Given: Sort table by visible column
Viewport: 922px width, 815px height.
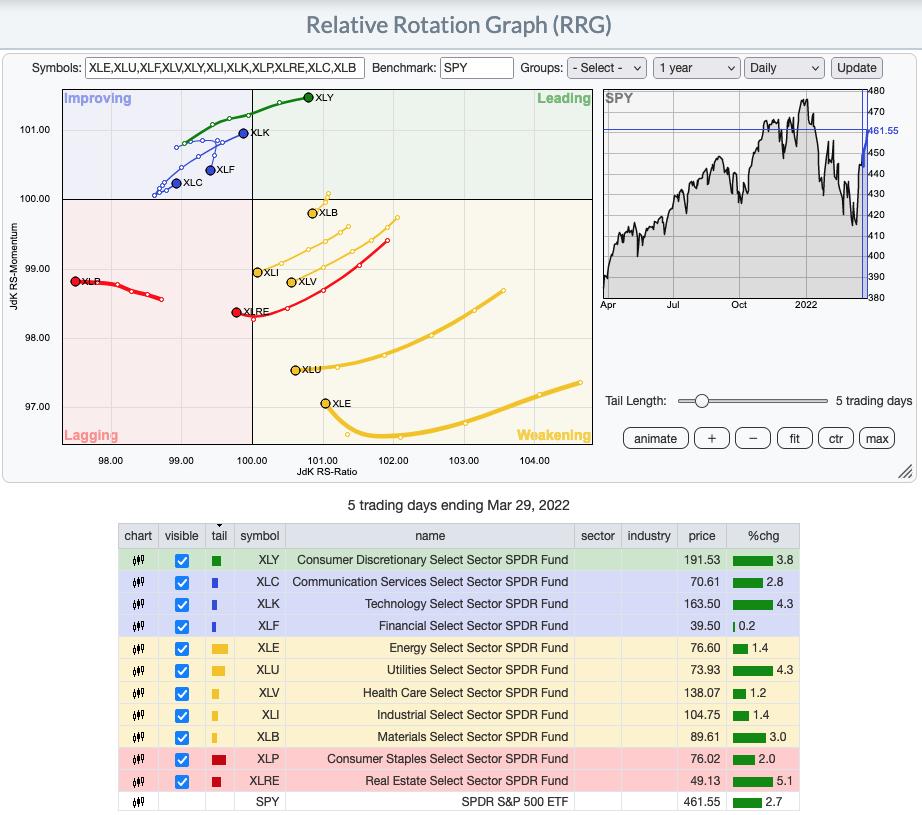Looking at the screenshot, I should tap(182, 536).
